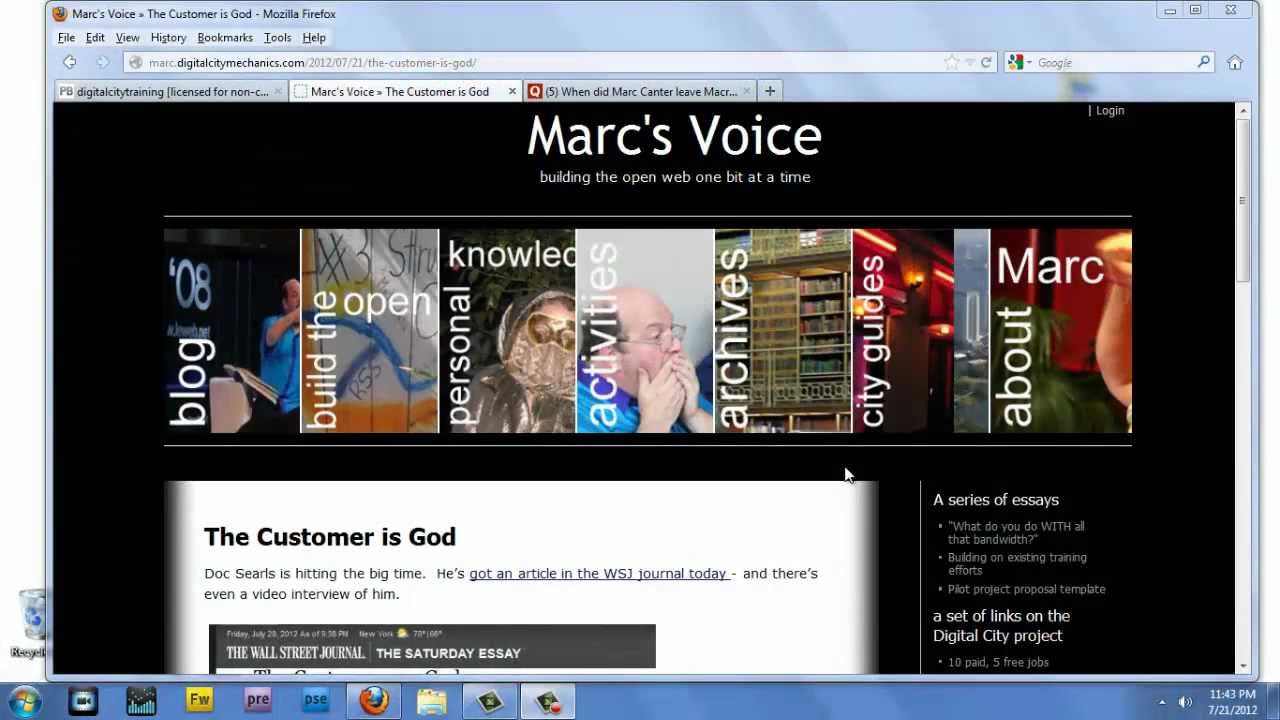Open the audio equalizer taskbar icon
The image size is (1280, 720).
click(x=141, y=700)
